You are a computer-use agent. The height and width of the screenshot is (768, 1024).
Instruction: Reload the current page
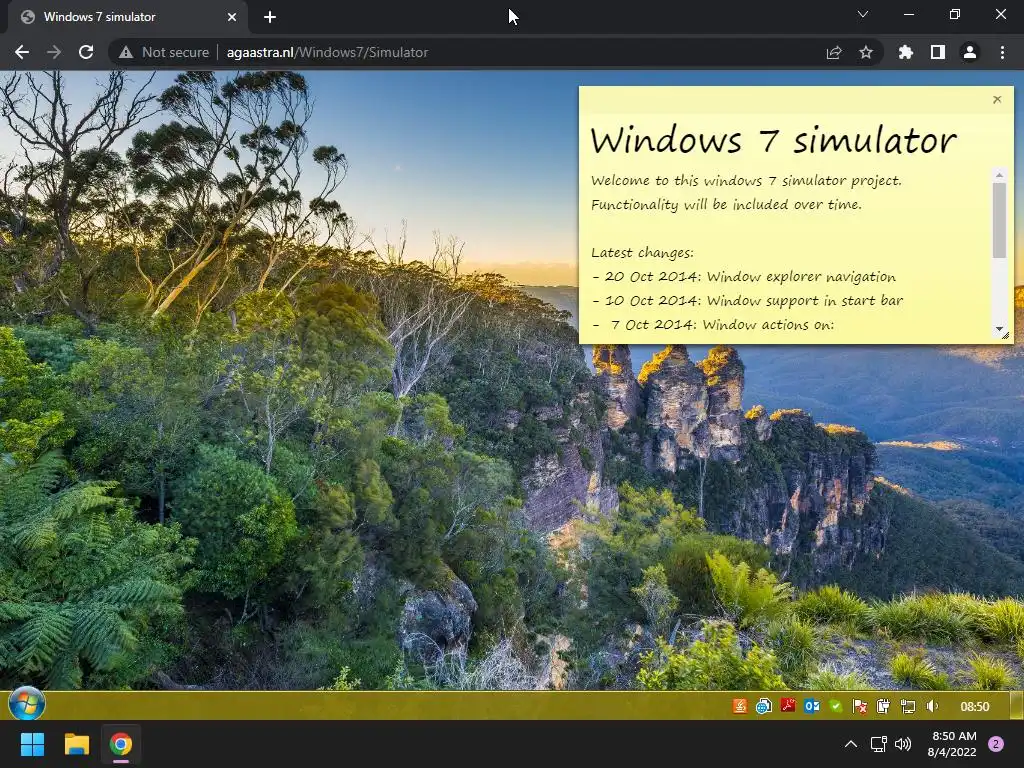coord(86,52)
